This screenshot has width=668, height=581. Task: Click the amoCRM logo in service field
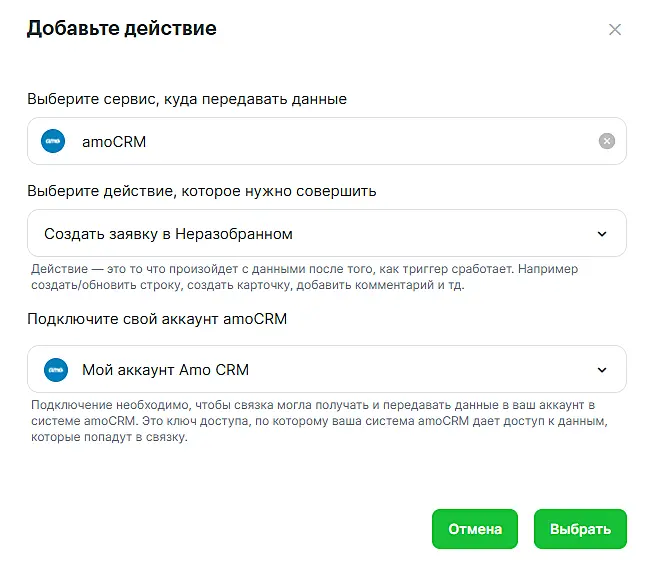point(53,141)
